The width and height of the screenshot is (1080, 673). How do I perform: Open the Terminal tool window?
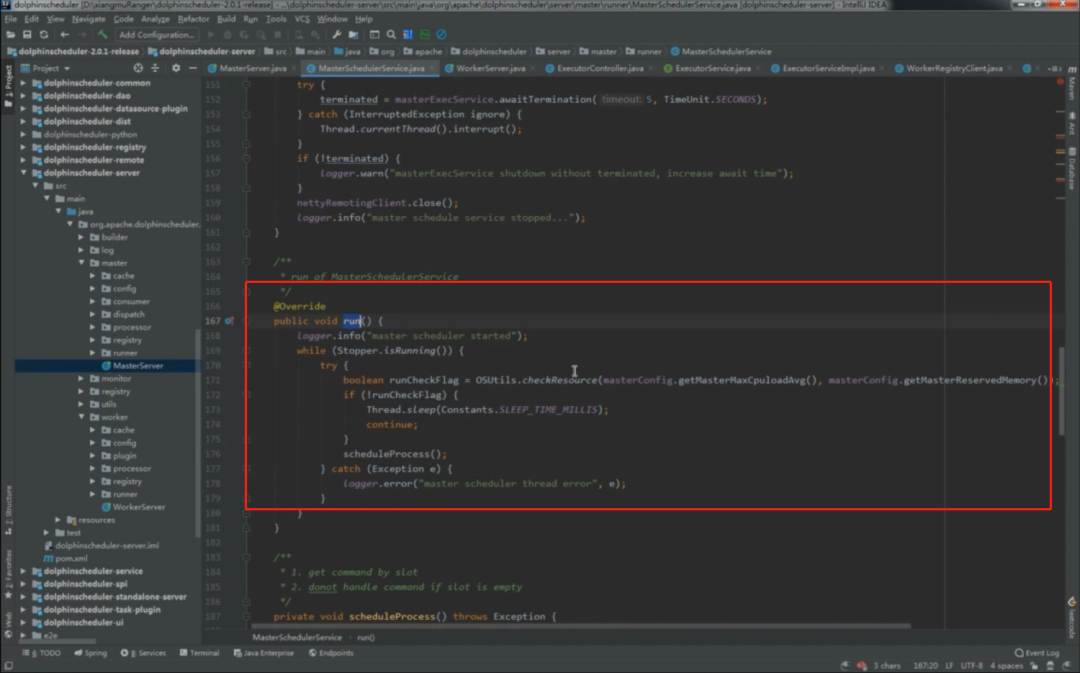pyautogui.click(x=199, y=653)
